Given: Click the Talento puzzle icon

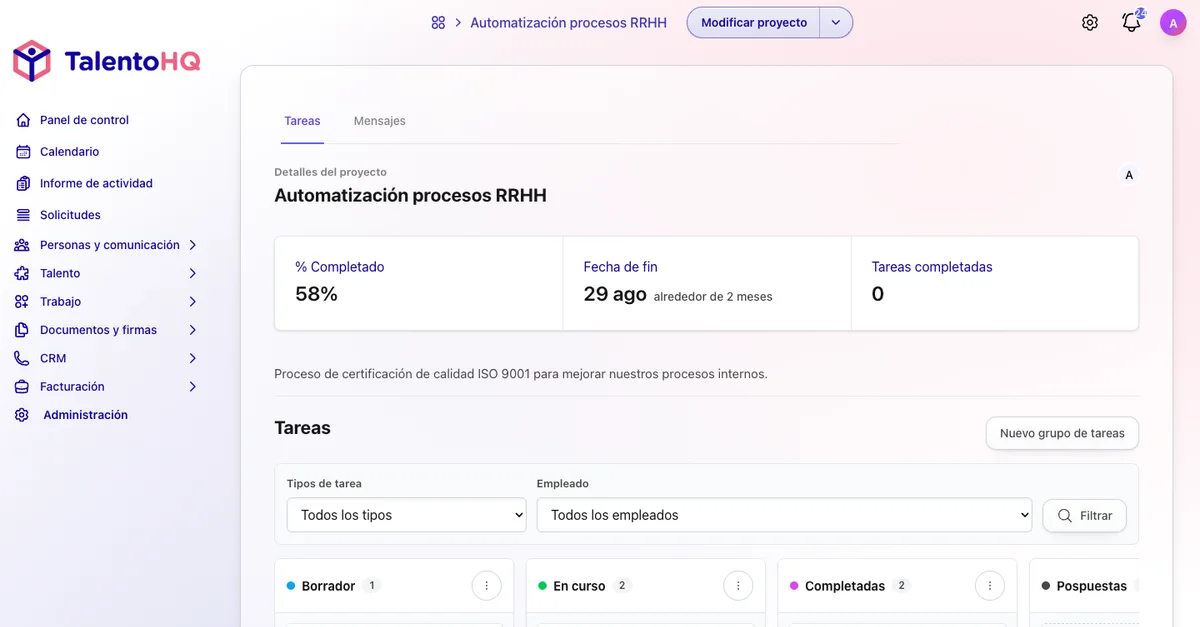Looking at the screenshot, I should pos(22,273).
